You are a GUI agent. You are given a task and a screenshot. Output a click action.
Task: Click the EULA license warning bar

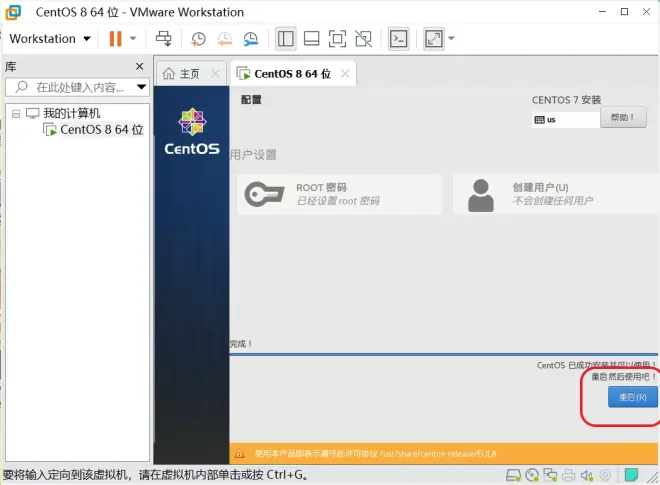(x=444, y=454)
